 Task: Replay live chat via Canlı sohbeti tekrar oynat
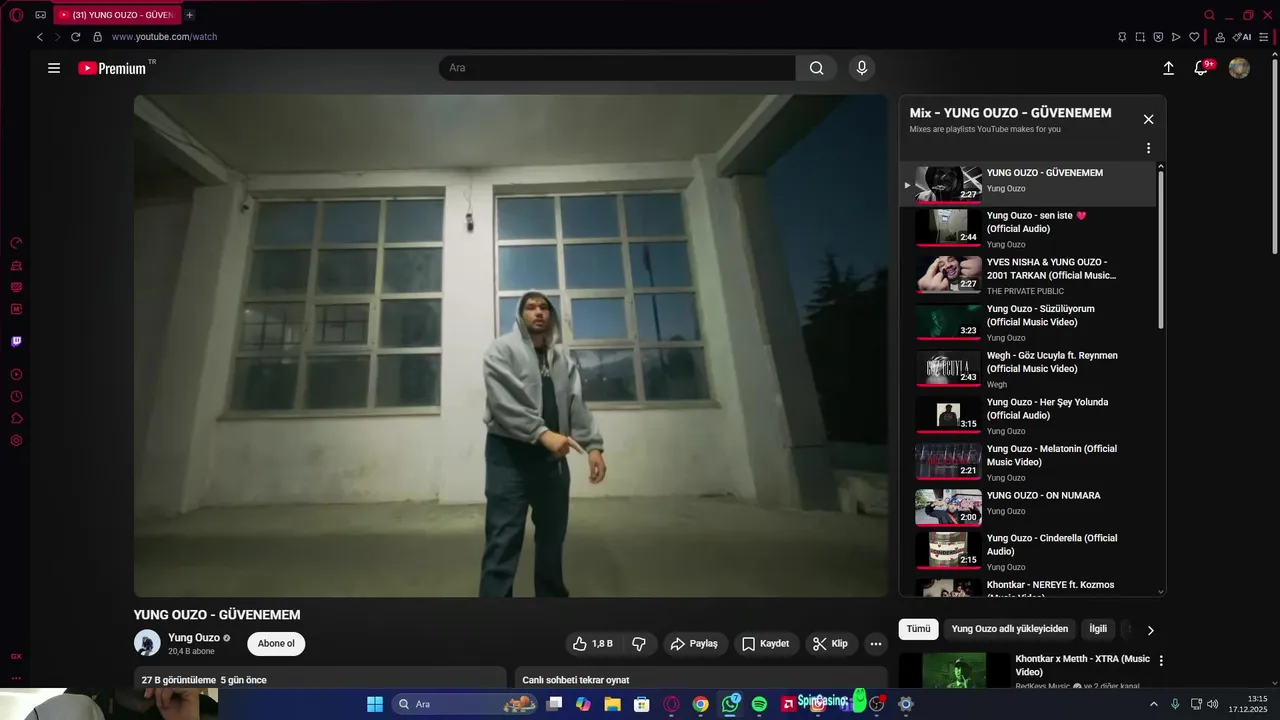tap(576, 680)
